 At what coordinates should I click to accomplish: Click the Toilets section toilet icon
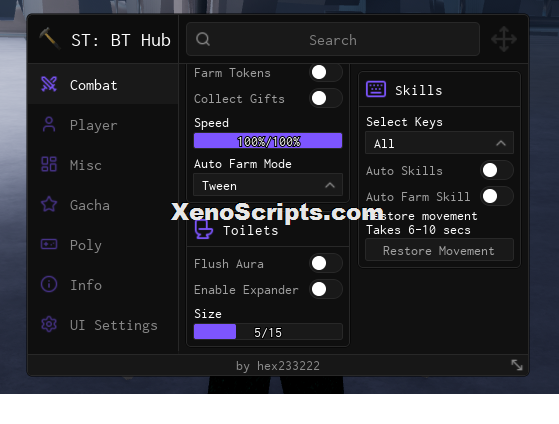point(204,229)
